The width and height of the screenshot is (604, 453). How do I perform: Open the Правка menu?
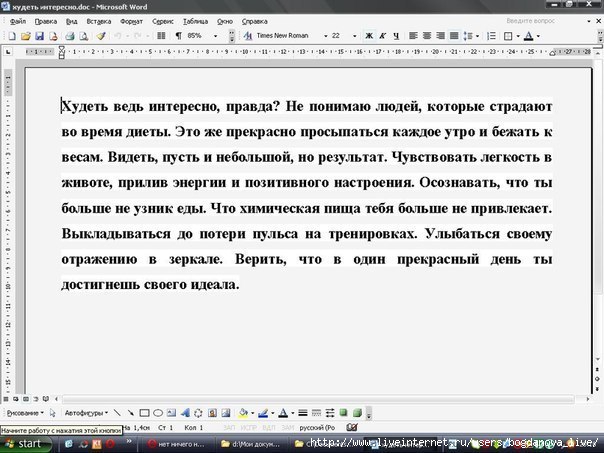click(x=45, y=22)
